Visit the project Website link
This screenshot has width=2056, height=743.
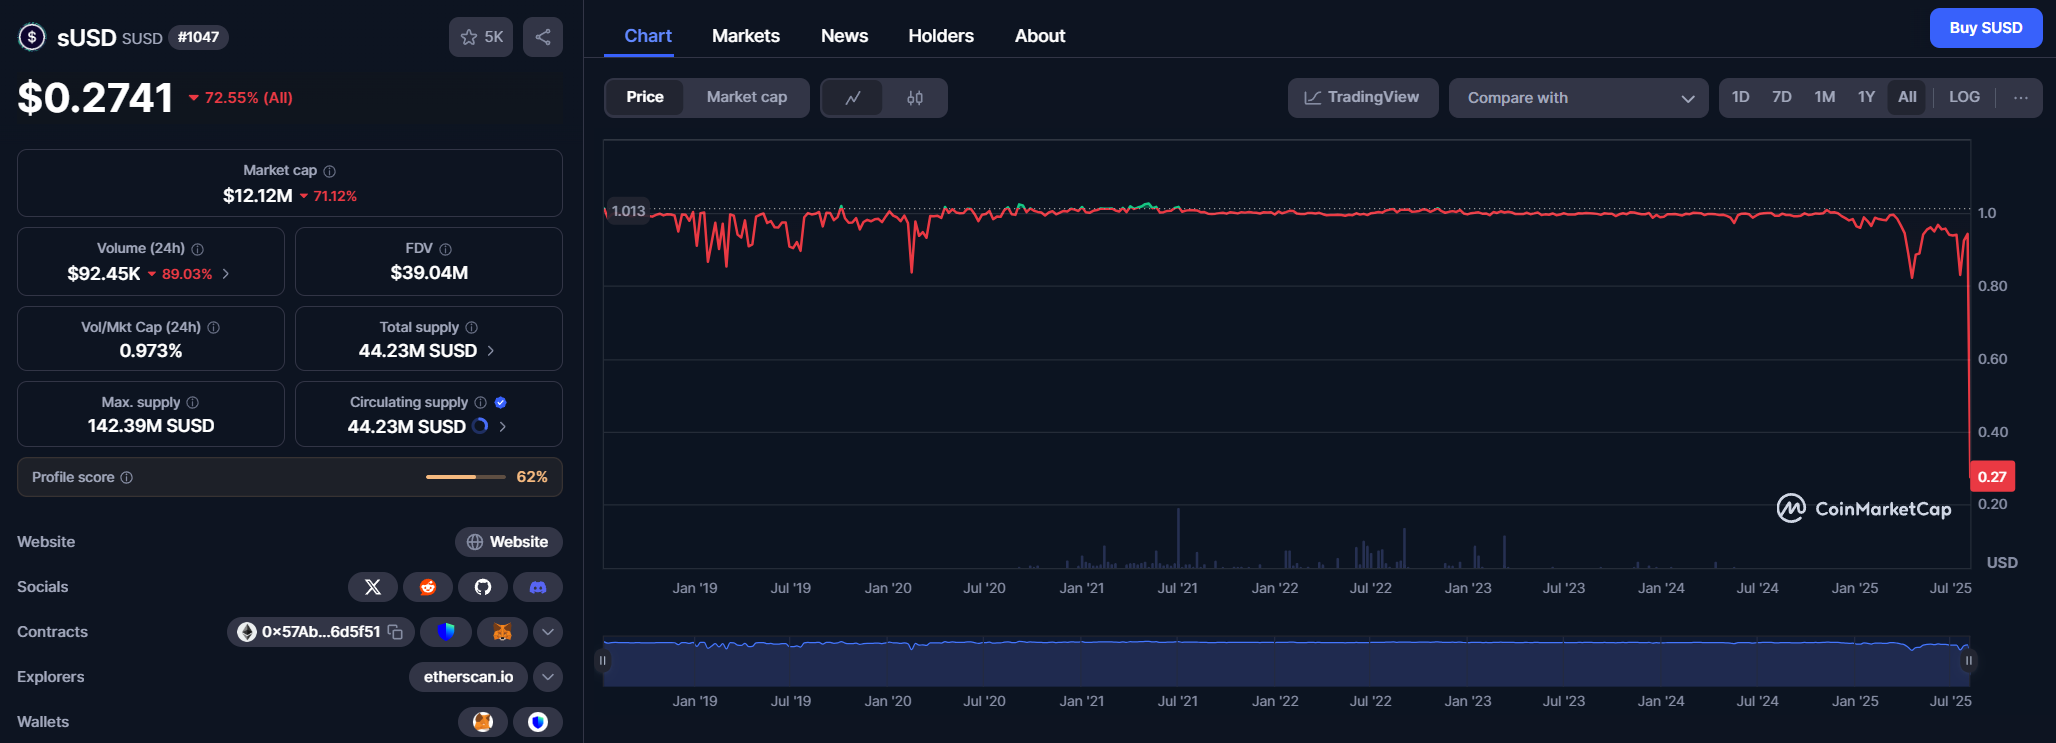pos(509,542)
